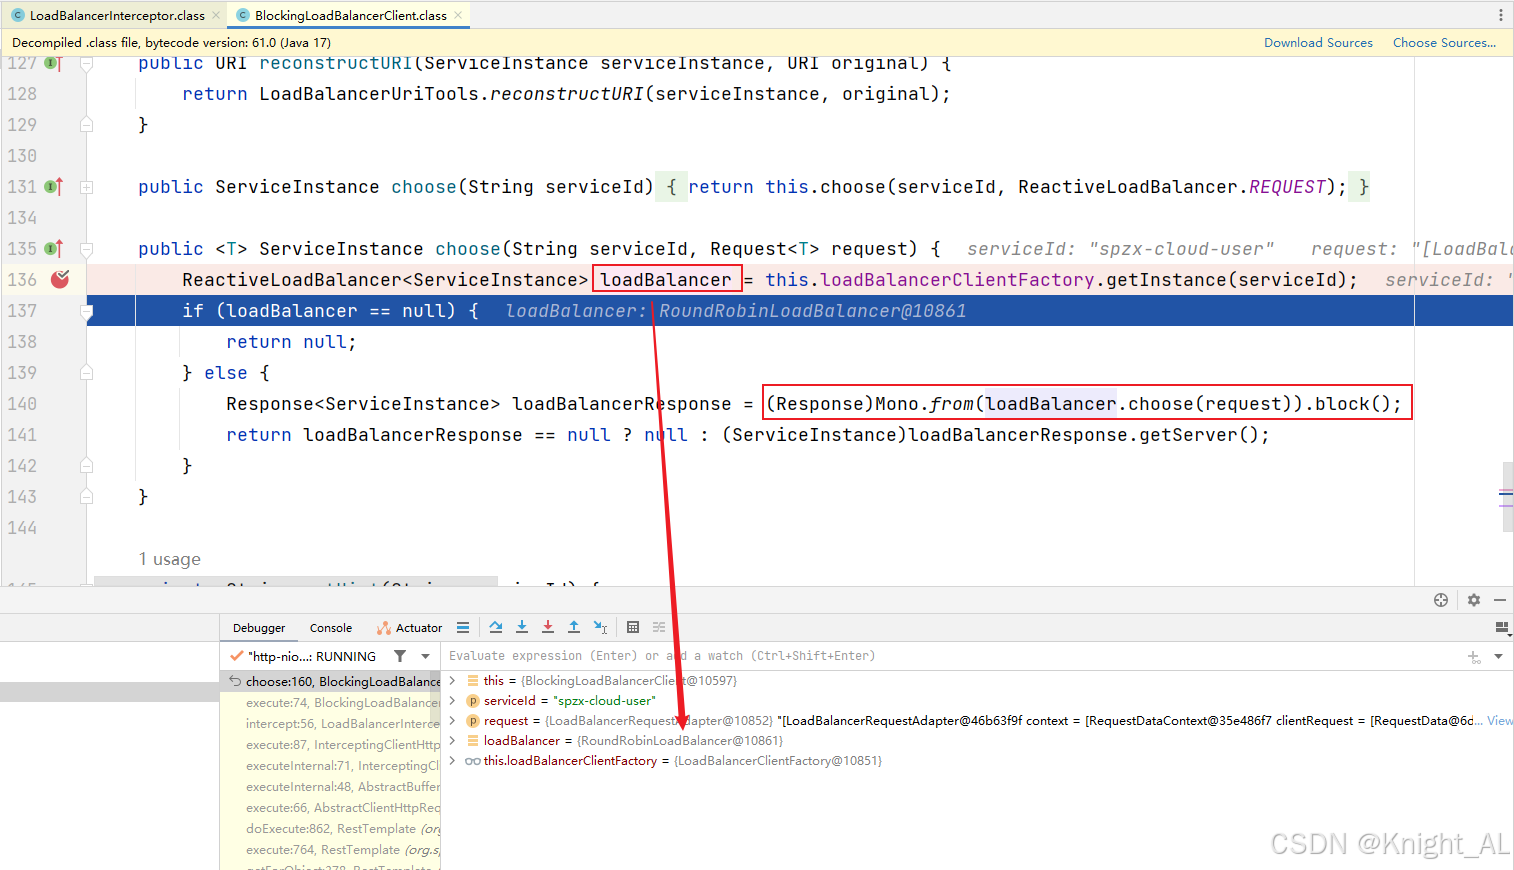The height and width of the screenshot is (870, 1514).
Task: Click the red Force Step Into icon
Action: [548, 627]
